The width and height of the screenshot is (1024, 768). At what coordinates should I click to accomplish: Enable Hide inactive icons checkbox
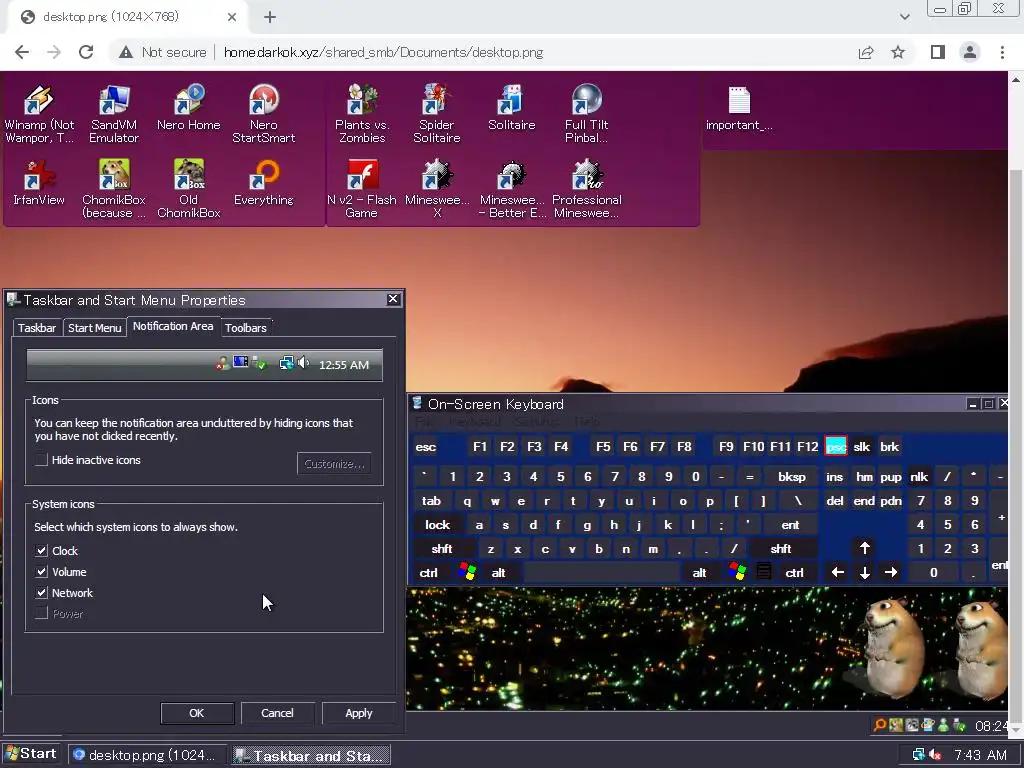click(41, 460)
